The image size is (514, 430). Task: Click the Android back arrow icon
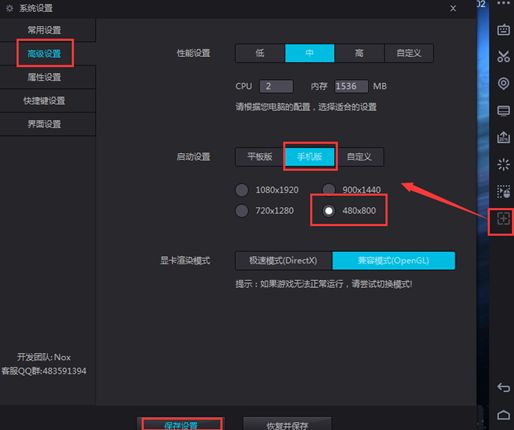tap(503, 387)
